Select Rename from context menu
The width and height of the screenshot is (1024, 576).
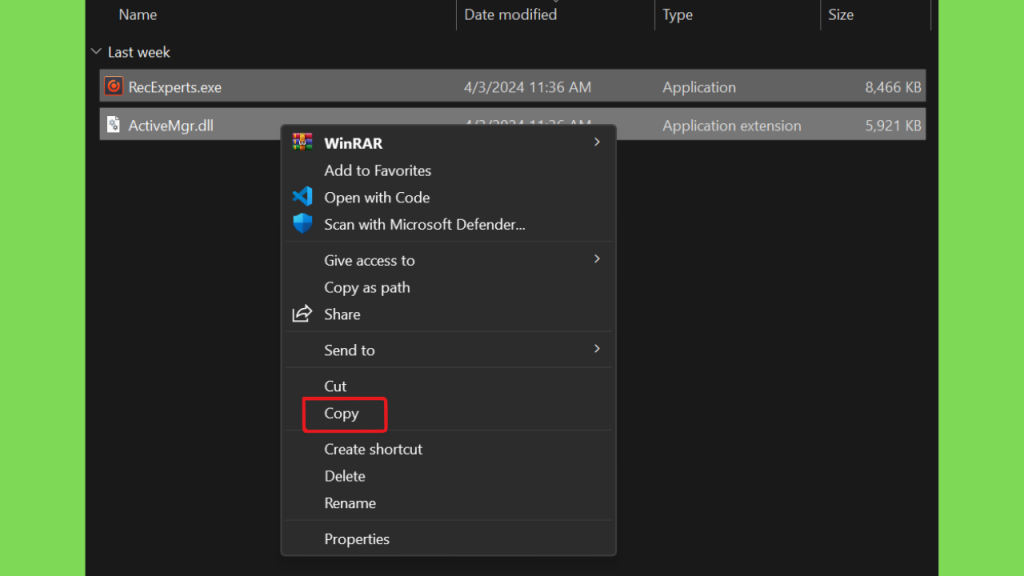click(x=448, y=503)
